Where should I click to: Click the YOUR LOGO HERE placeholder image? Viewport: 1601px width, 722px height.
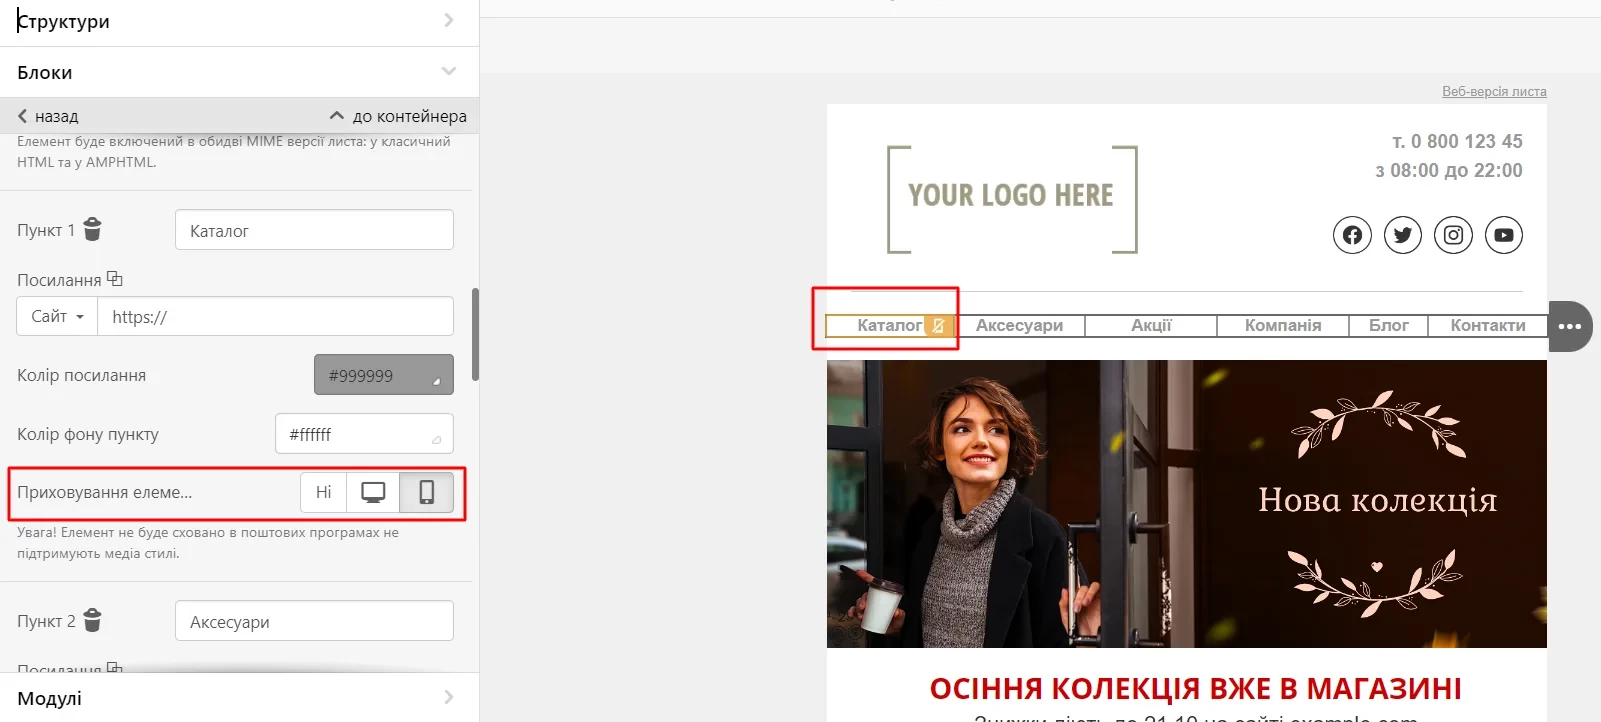tap(1012, 199)
